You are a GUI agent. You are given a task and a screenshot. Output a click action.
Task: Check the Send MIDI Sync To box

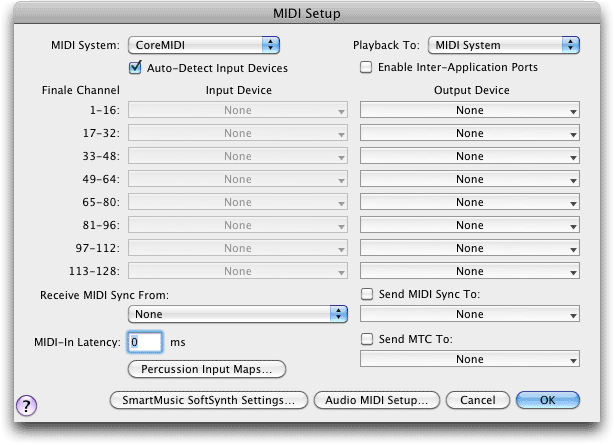[x=367, y=294]
